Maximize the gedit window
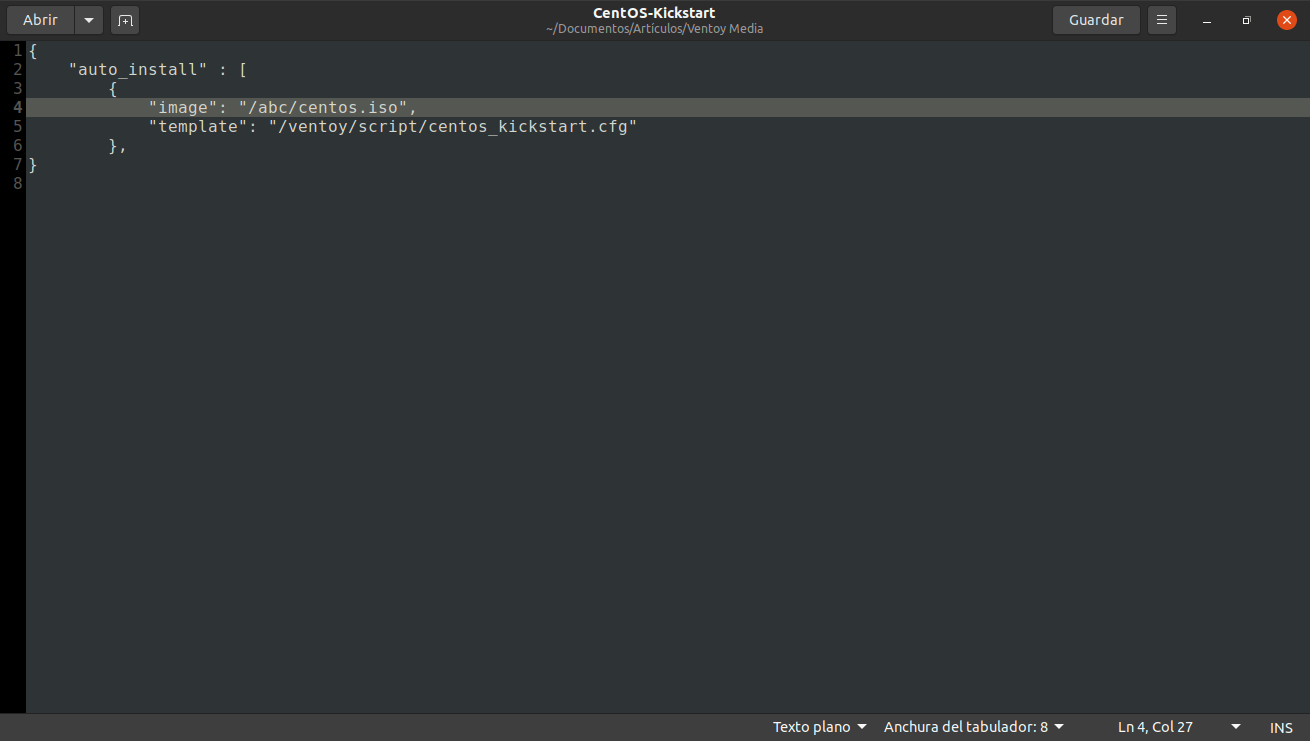1310x741 pixels. coord(1246,20)
